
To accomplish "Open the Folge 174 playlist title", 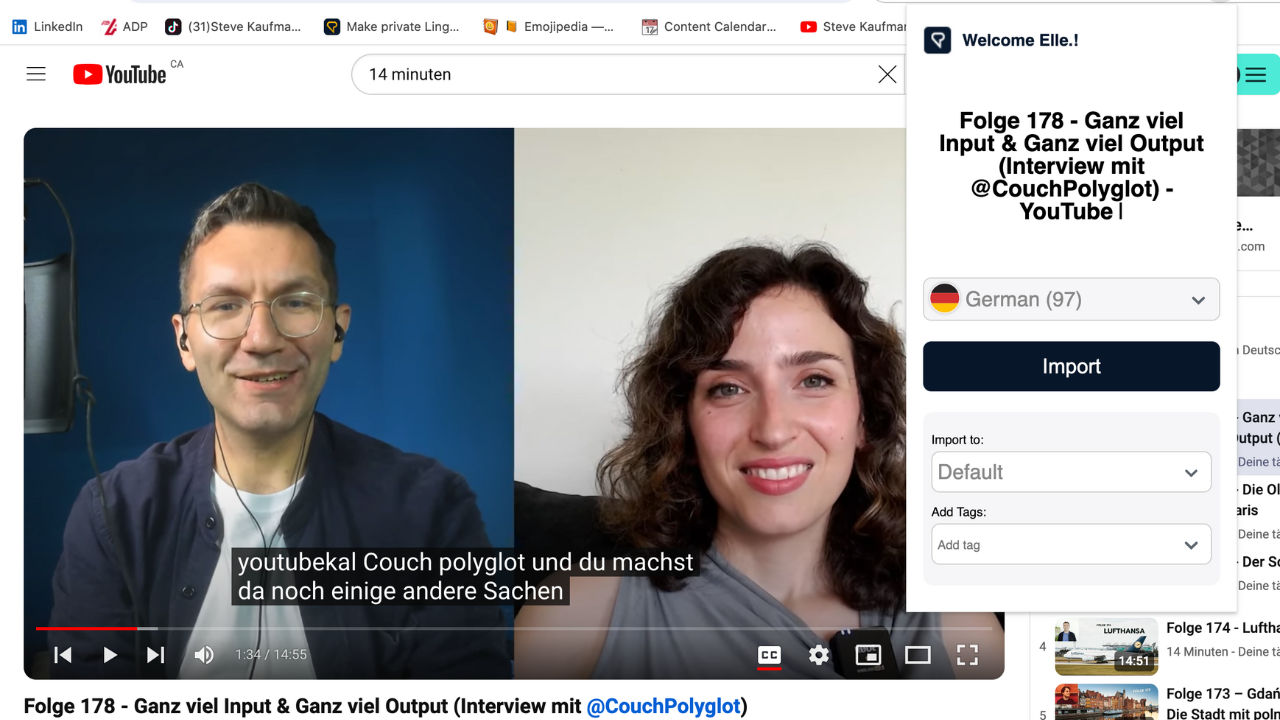I will coord(1223,628).
